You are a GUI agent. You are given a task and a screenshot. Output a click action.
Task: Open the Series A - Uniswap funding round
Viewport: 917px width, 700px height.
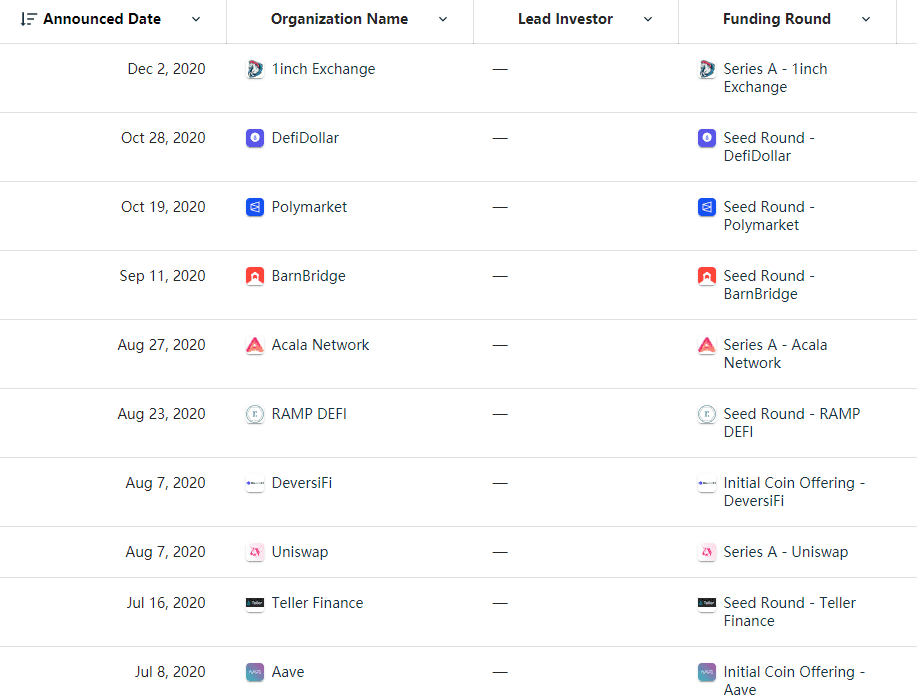pos(785,552)
